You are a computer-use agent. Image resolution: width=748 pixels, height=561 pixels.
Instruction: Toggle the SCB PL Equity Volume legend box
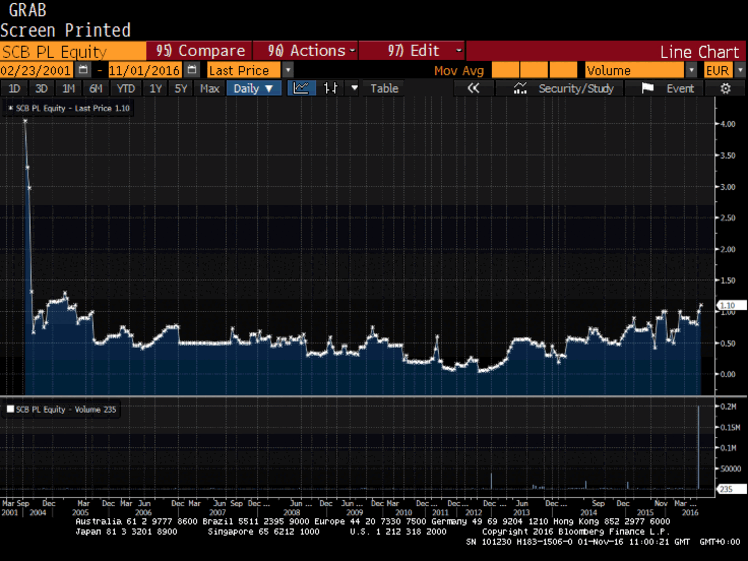click(11, 409)
